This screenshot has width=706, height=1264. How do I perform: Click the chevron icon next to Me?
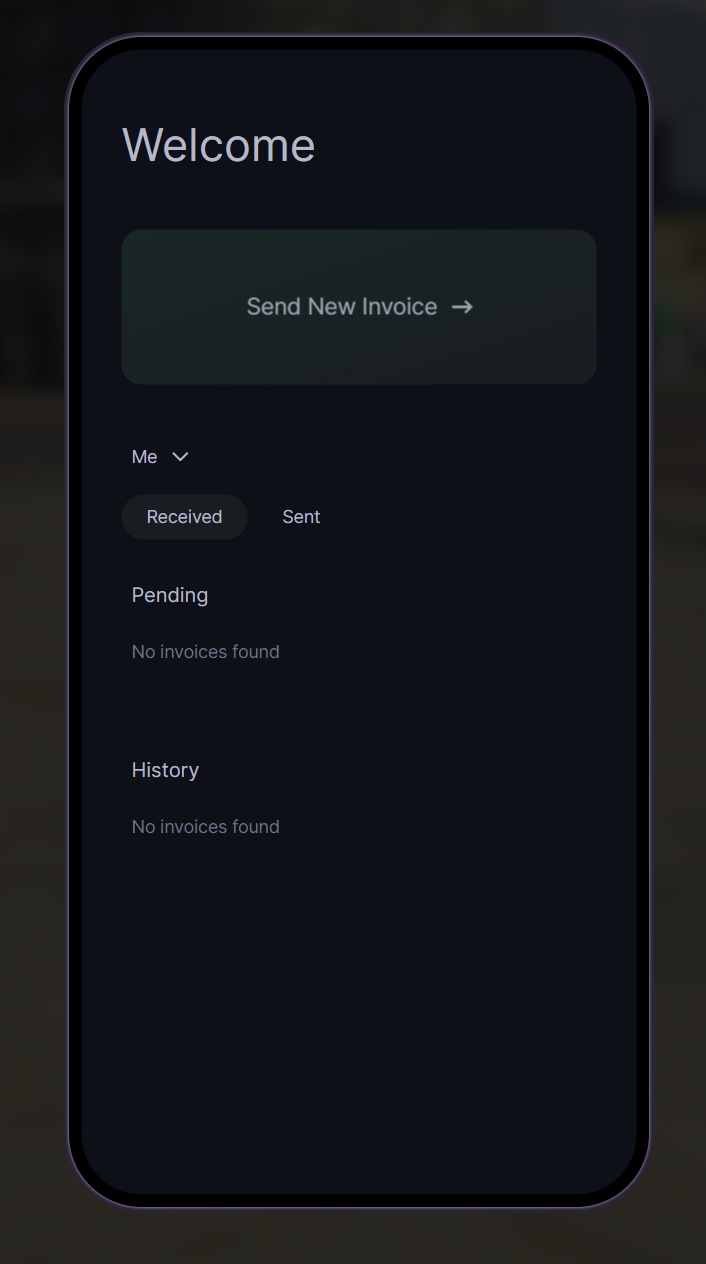180,457
